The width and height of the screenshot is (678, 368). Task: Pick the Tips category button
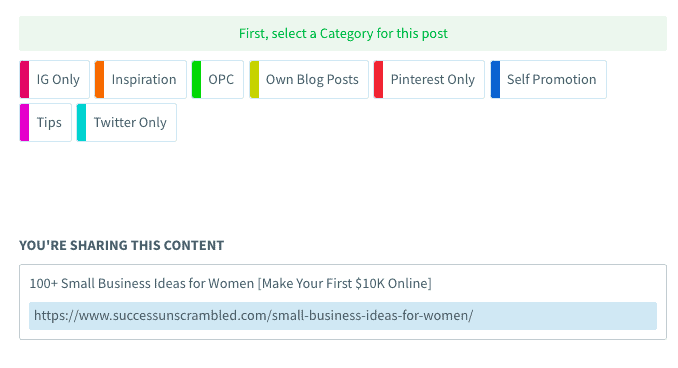45,122
